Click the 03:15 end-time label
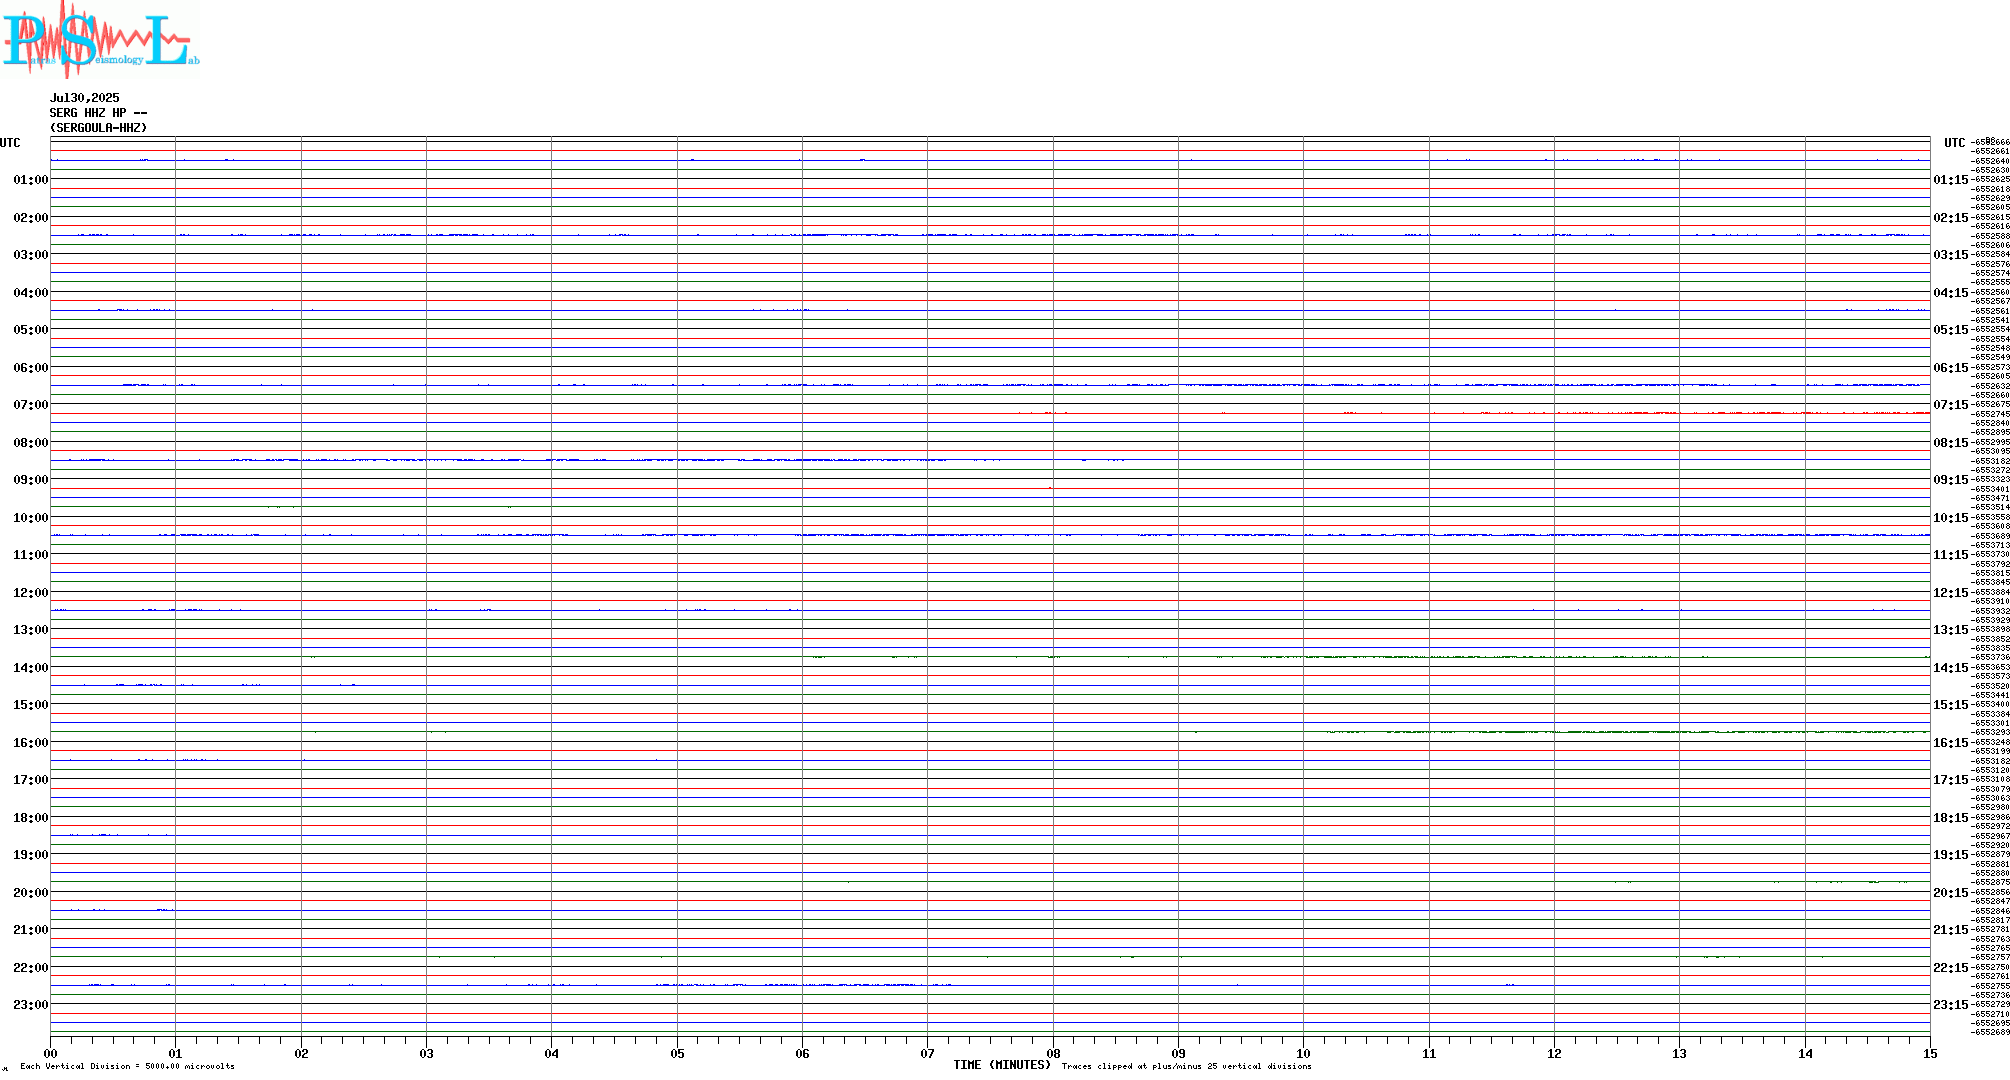The width and height of the screenshot is (2010, 1080). [1951, 255]
